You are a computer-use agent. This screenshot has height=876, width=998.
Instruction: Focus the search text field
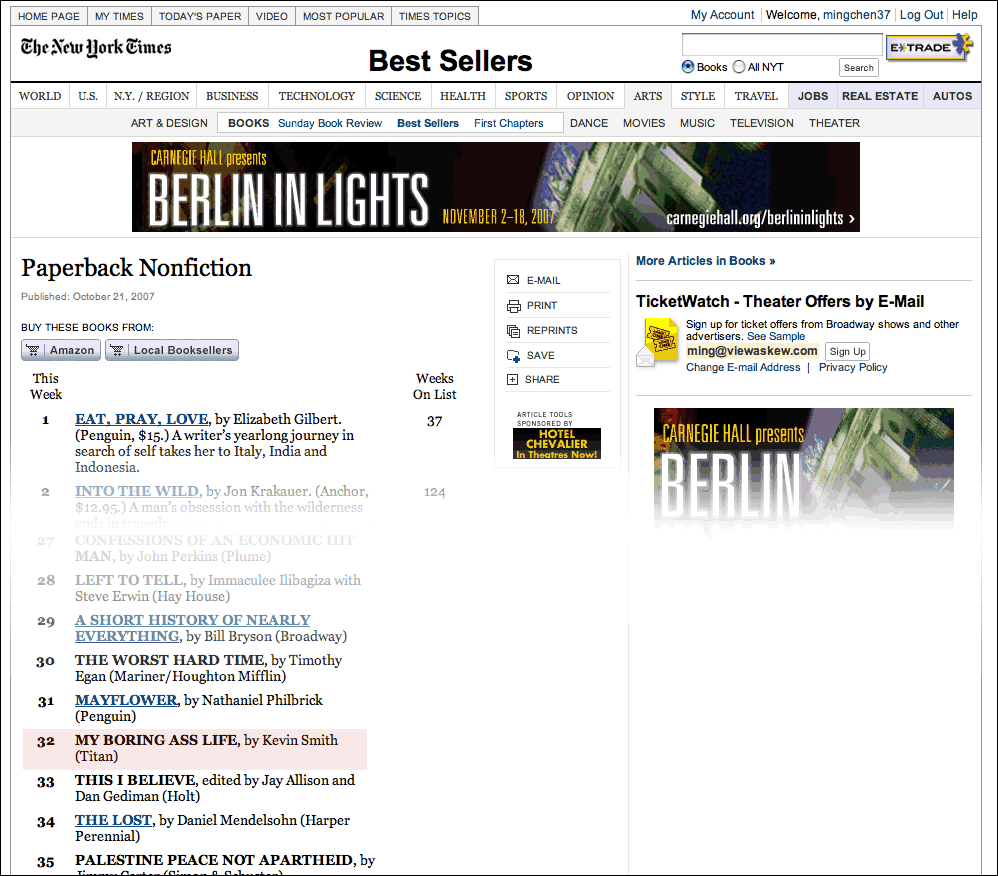[x=782, y=45]
